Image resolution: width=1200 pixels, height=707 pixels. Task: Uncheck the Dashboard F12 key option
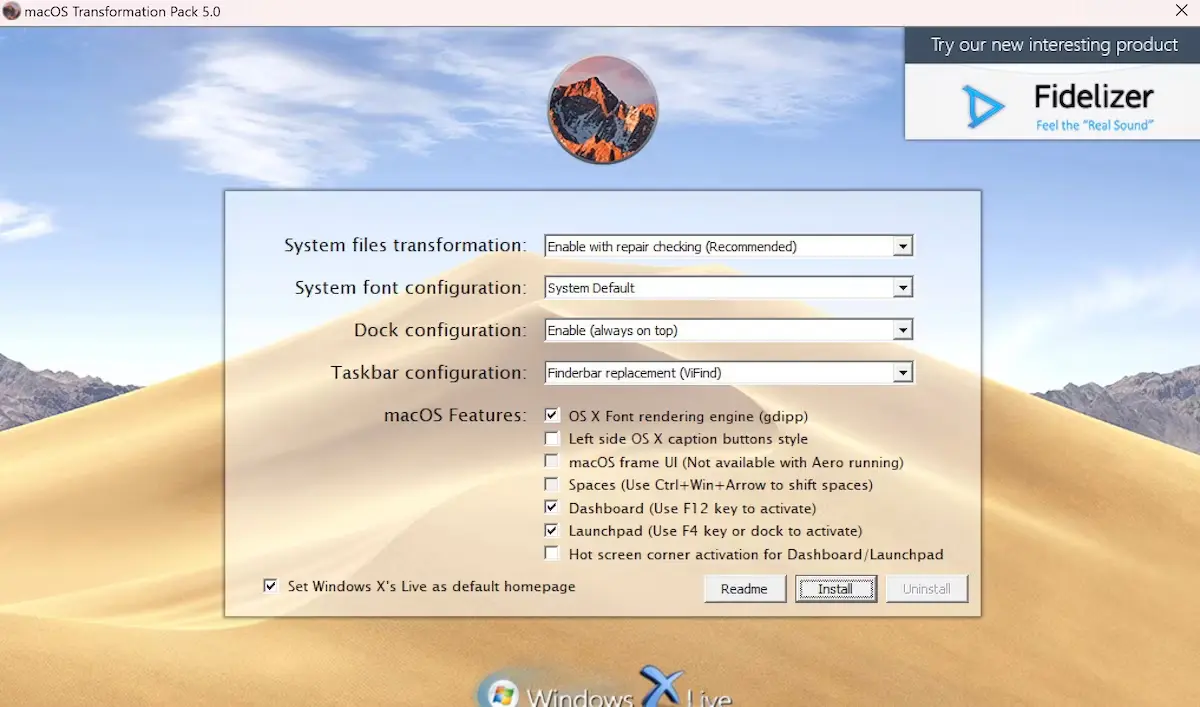pyautogui.click(x=551, y=507)
